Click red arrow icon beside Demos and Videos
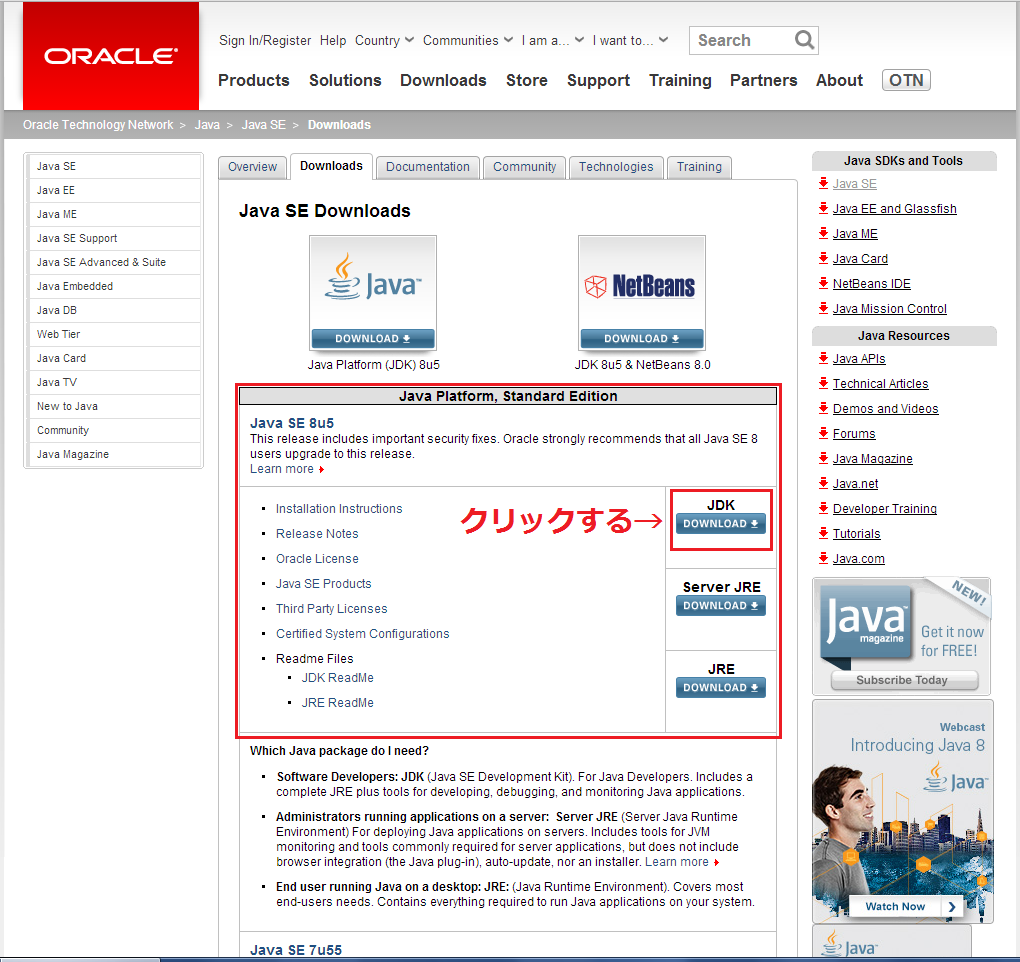The width and height of the screenshot is (1020, 962). (824, 408)
